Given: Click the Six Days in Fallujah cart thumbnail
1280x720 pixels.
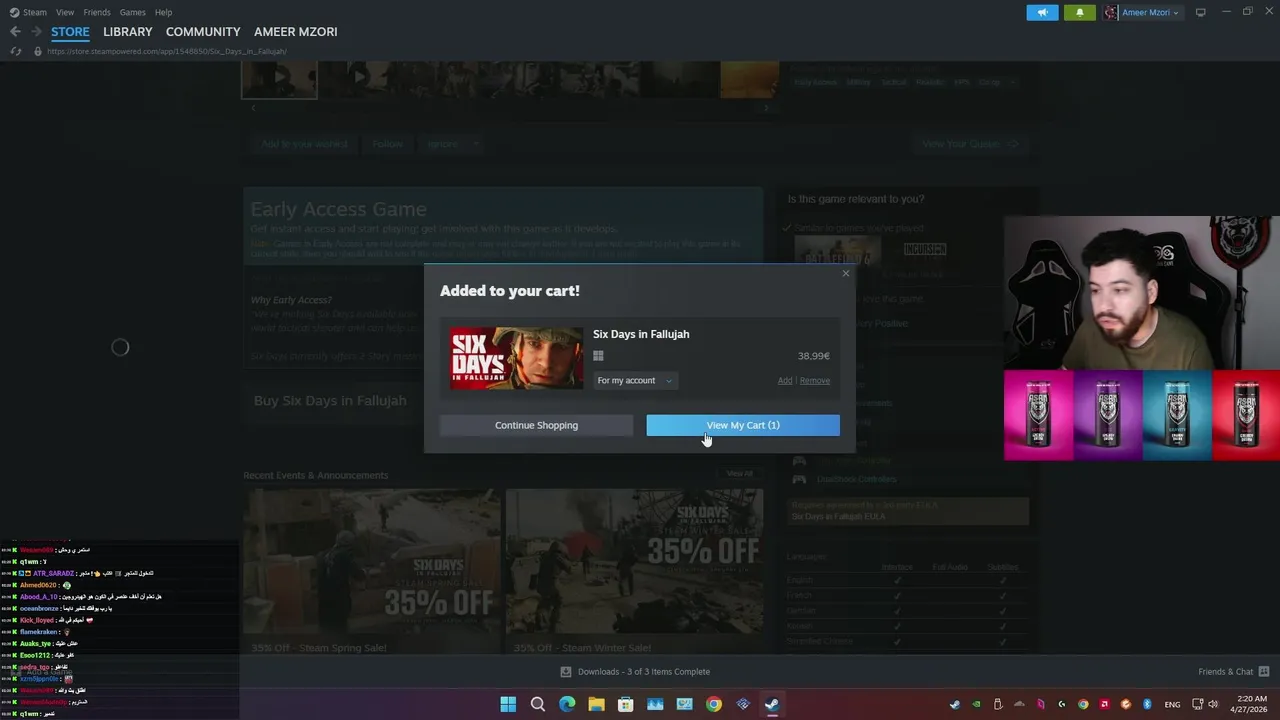Looking at the screenshot, I should point(516,358).
